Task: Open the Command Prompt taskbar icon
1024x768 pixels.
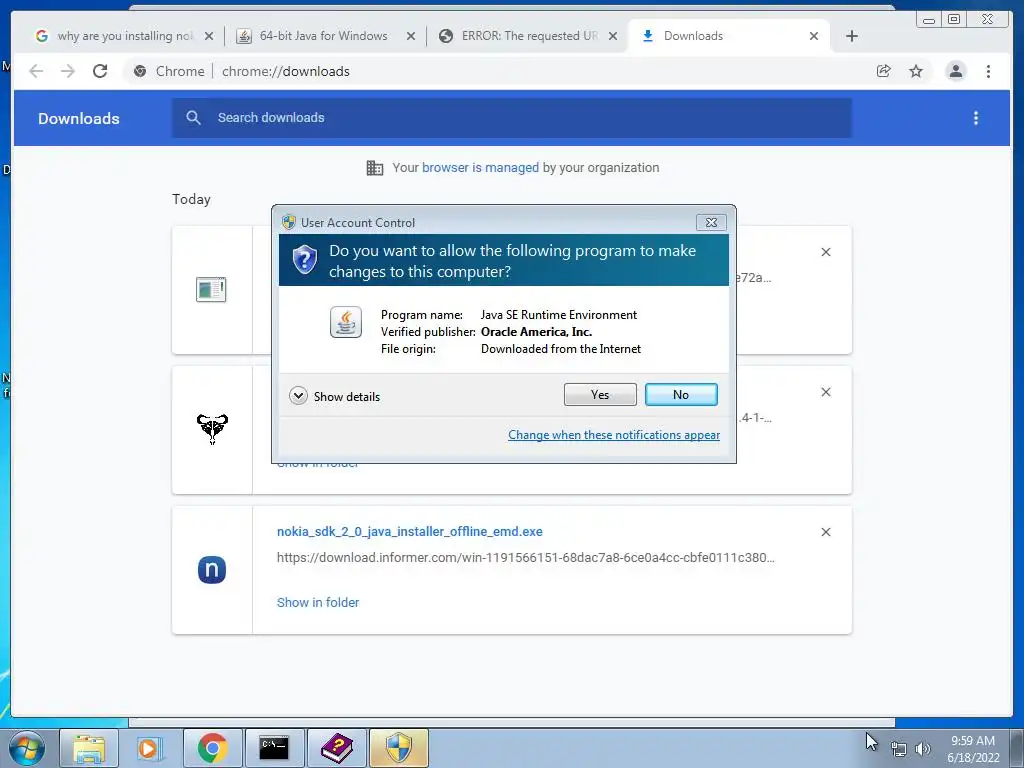Action: pos(274,748)
